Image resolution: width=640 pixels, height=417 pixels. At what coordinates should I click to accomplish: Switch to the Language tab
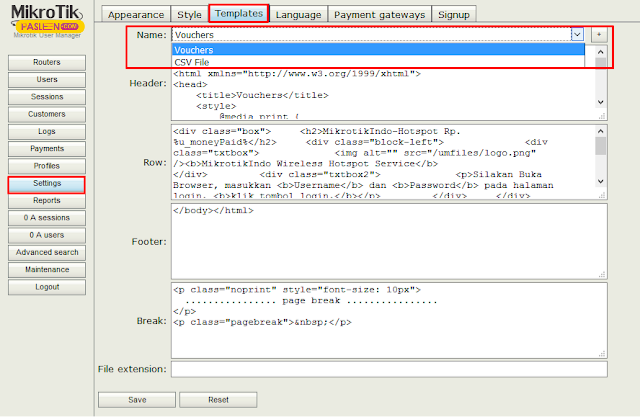pos(298,14)
